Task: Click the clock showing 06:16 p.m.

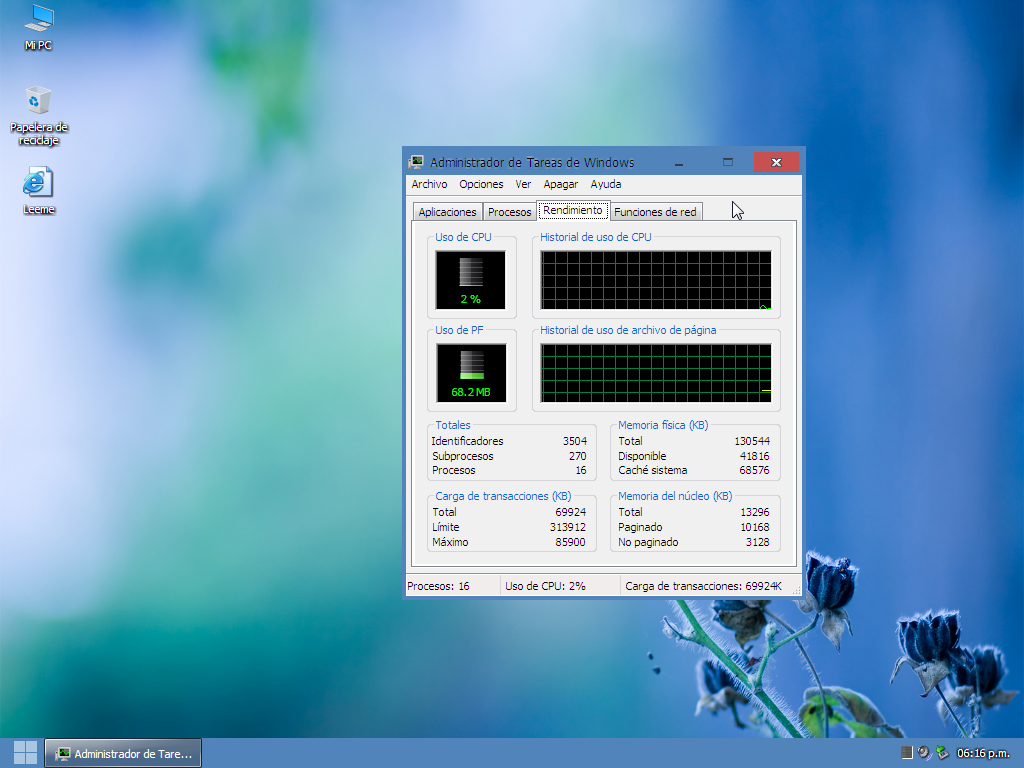Action: (x=985, y=752)
